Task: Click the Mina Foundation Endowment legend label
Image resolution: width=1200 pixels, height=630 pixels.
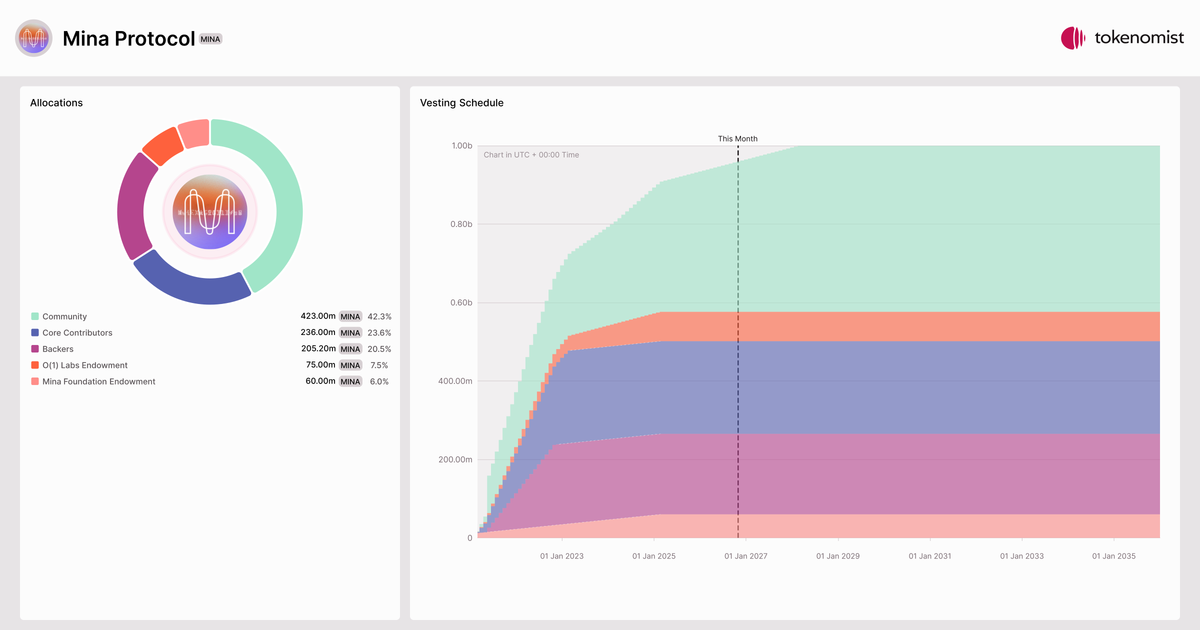Action: tap(99, 381)
